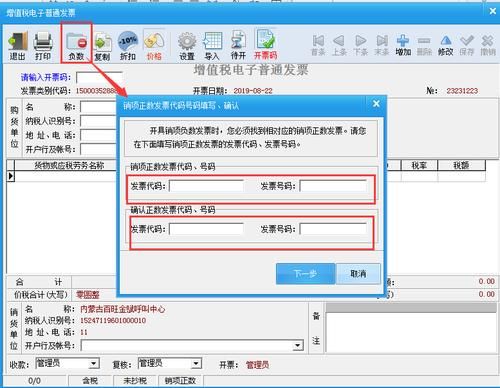Image resolution: width=500 pixels, height=388 pixels.
Task: Click the 销项正数 status bar entry
Action: [x=180, y=381]
